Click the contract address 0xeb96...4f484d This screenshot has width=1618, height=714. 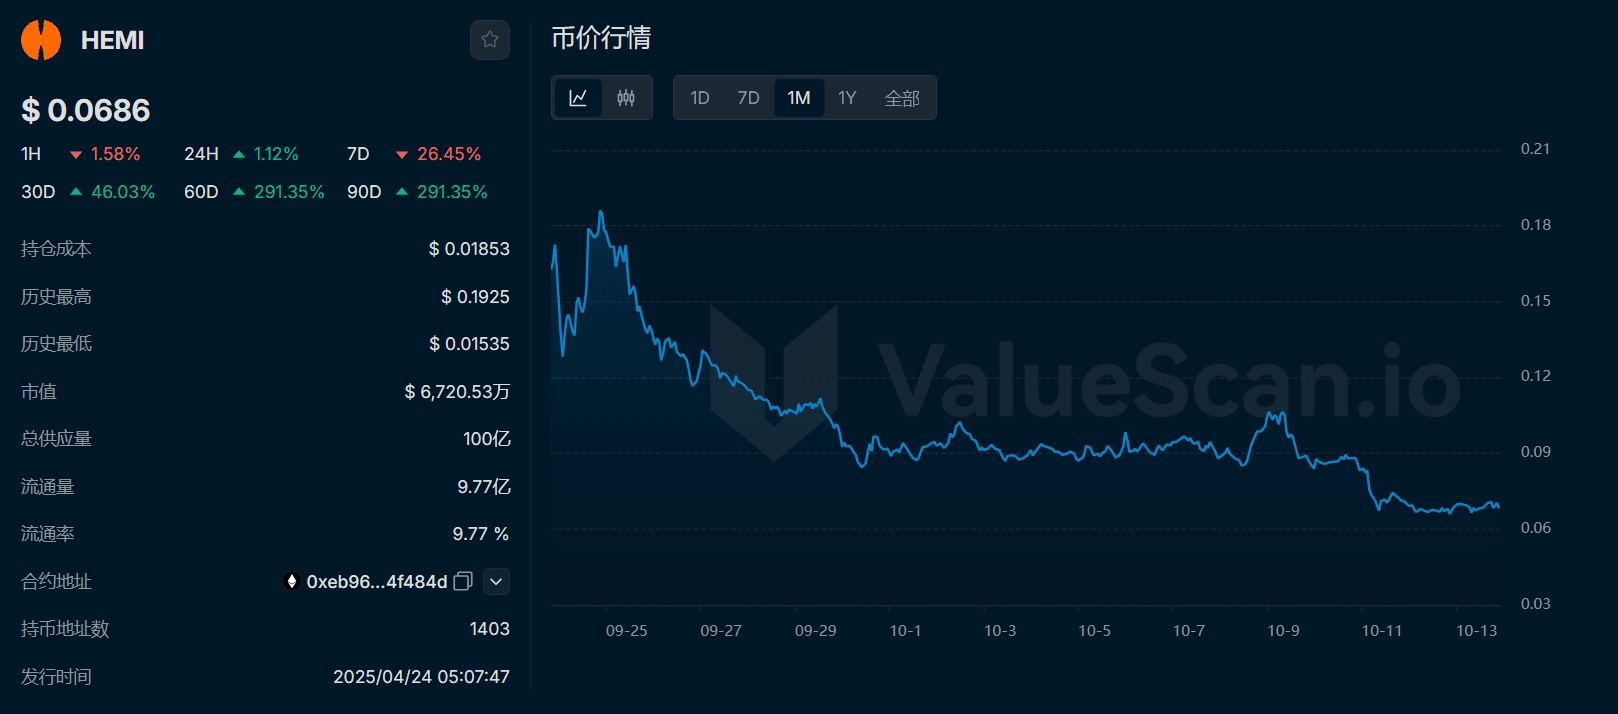point(376,582)
